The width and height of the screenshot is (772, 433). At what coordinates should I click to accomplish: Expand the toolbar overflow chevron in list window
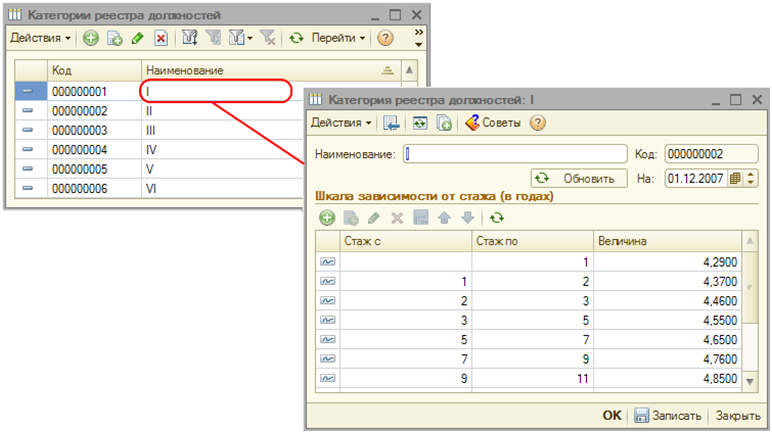pos(418,39)
